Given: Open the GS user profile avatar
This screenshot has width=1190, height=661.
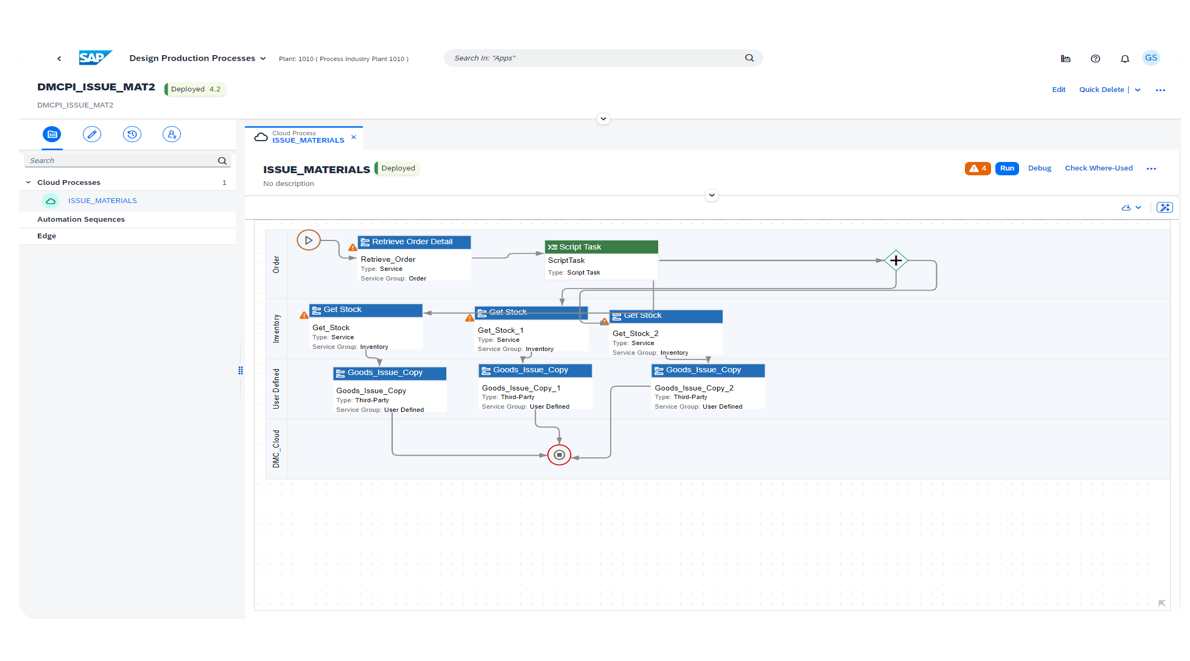Looking at the screenshot, I should click(x=1151, y=58).
